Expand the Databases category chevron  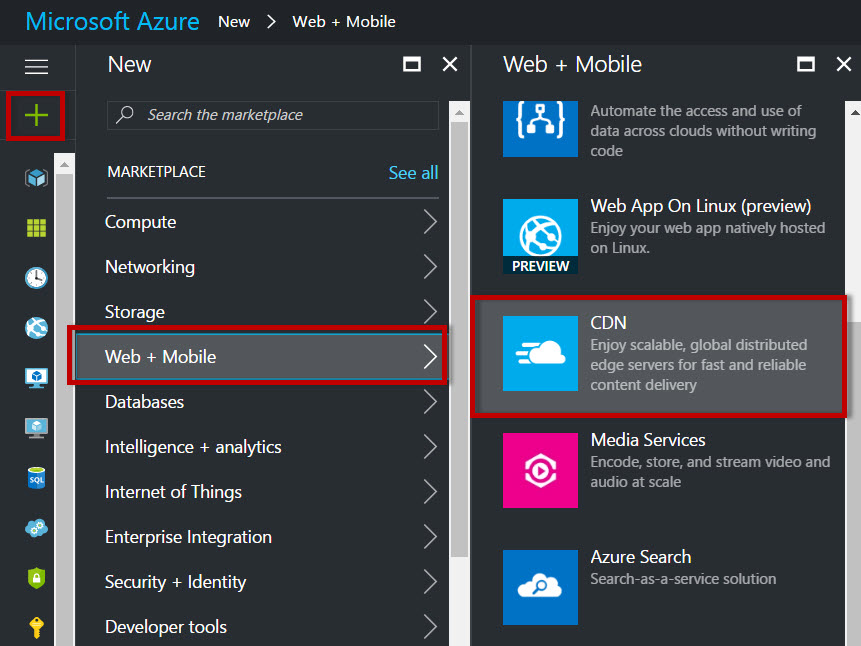[x=430, y=402]
